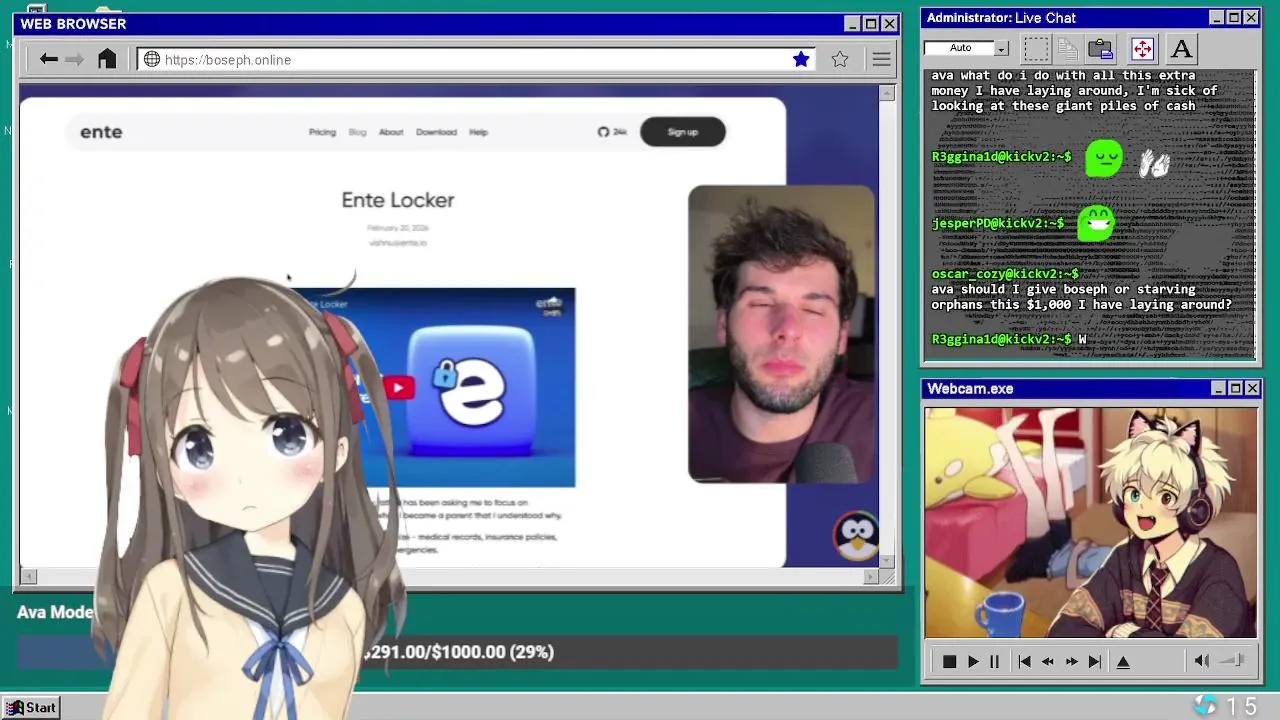
Task: Open the About nav item
Action: click(391, 132)
